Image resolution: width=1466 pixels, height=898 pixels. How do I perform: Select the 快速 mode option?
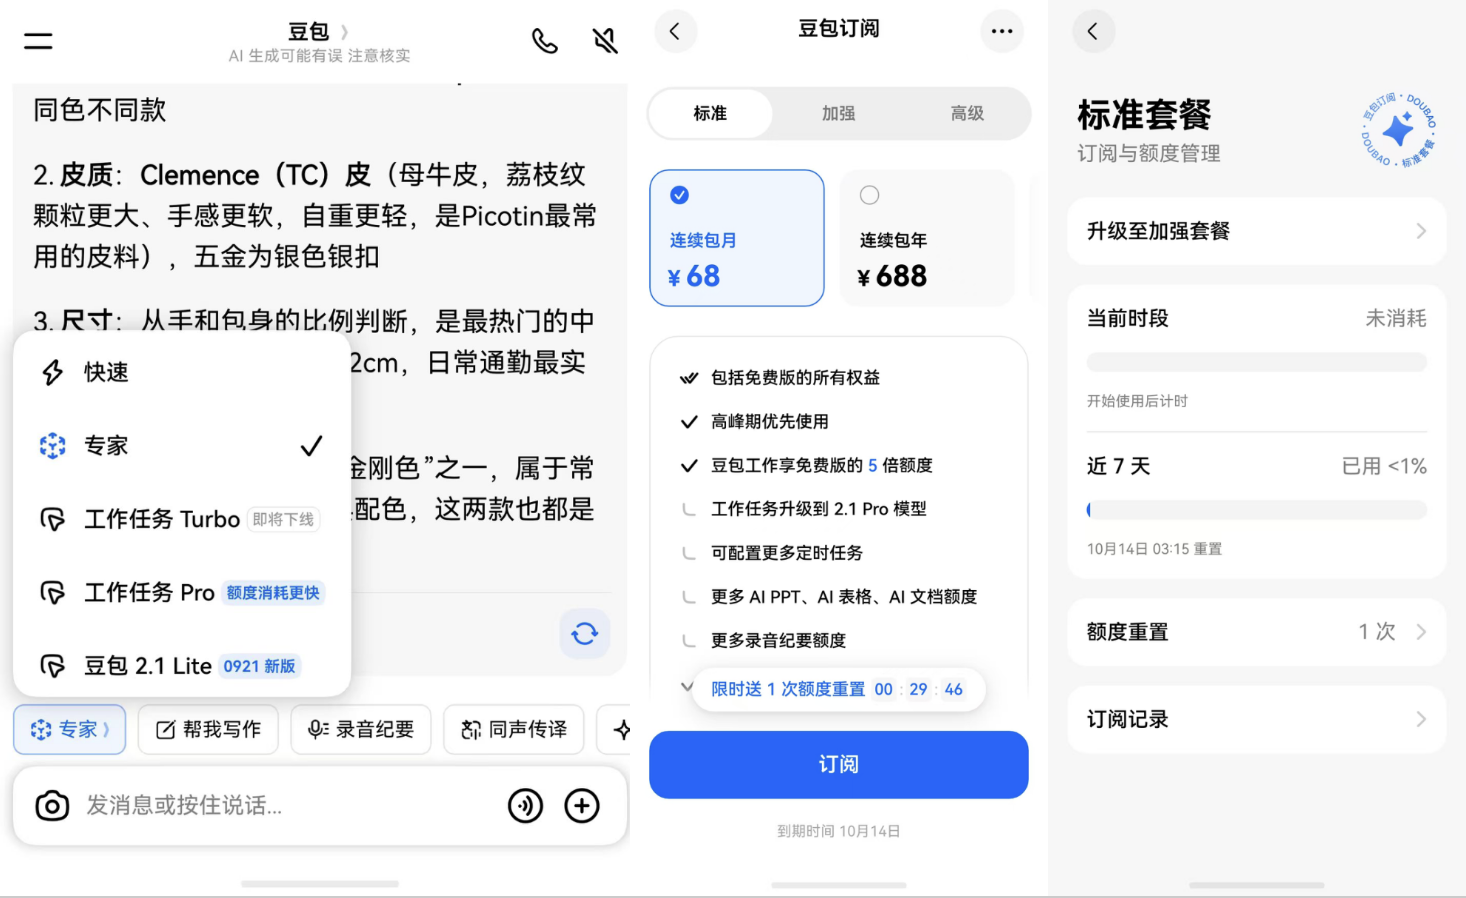[182, 372]
